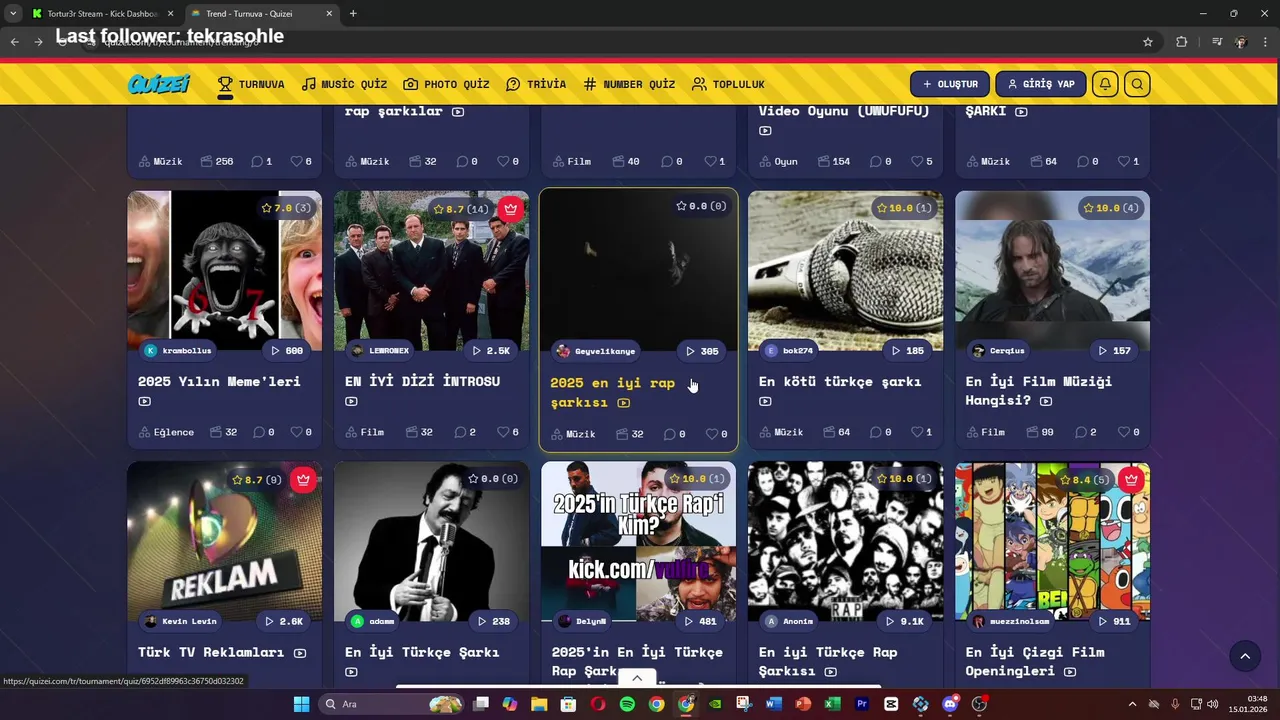The height and width of the screenshot is (720, 1280).
Task: Click the taskbar search box Ara
Action: (391, 704)
